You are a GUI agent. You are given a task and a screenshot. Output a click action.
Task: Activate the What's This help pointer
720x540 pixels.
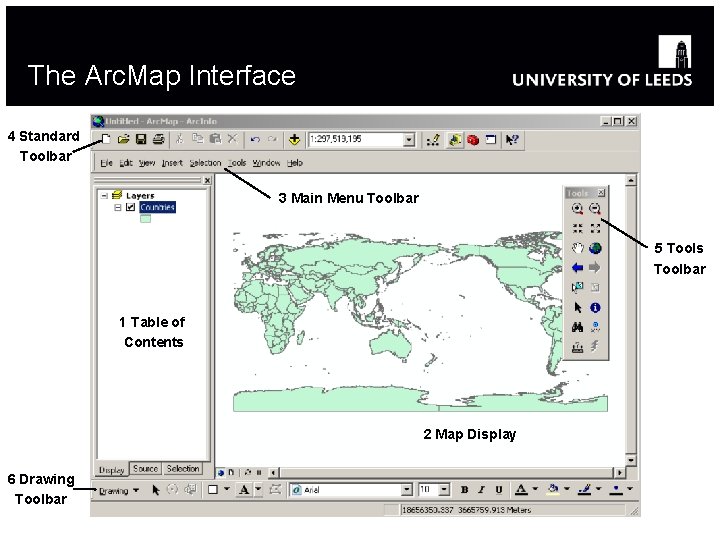(x=512, y=140)
